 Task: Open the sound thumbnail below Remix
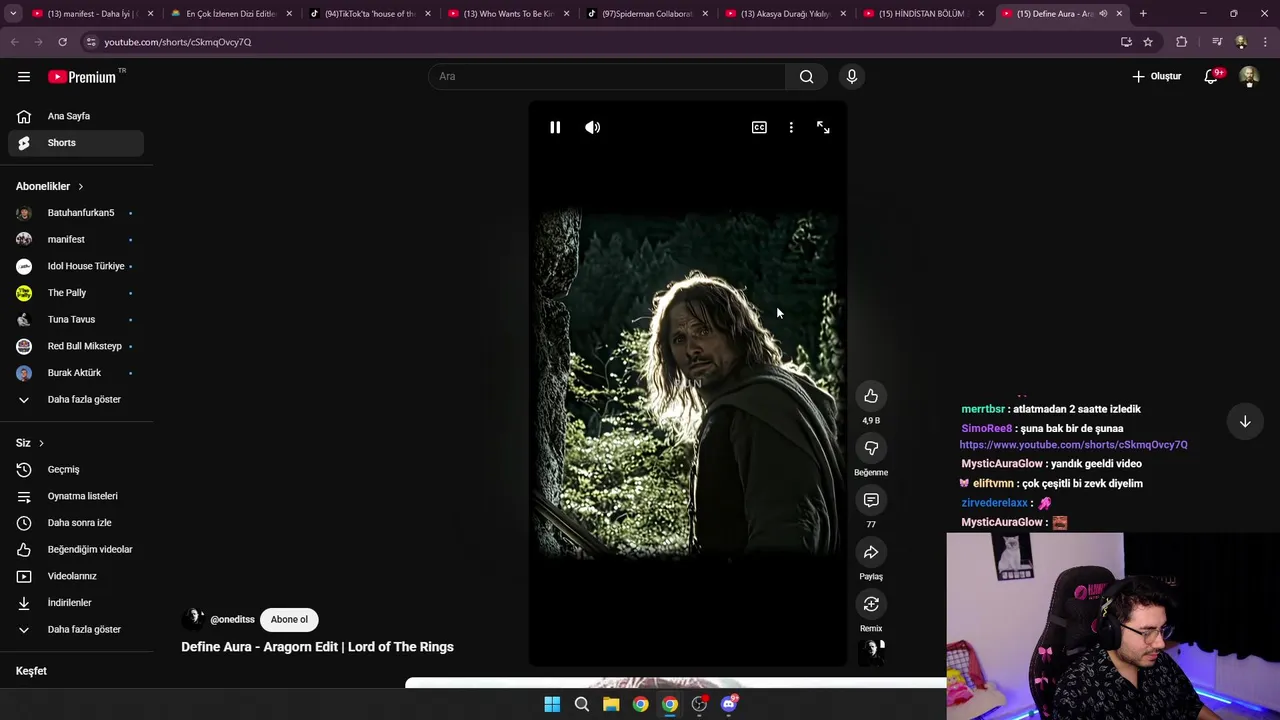(872, 652)
